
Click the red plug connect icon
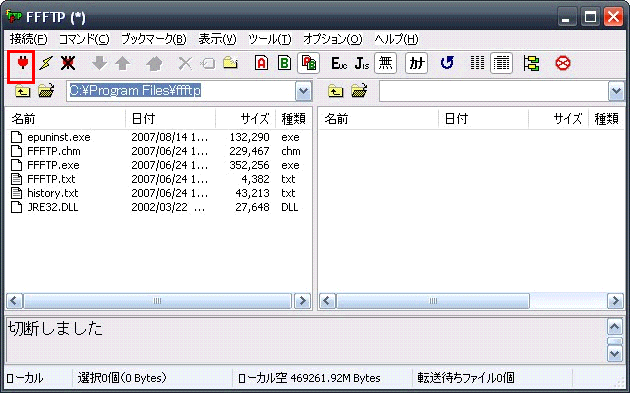(x=22, y=63)
